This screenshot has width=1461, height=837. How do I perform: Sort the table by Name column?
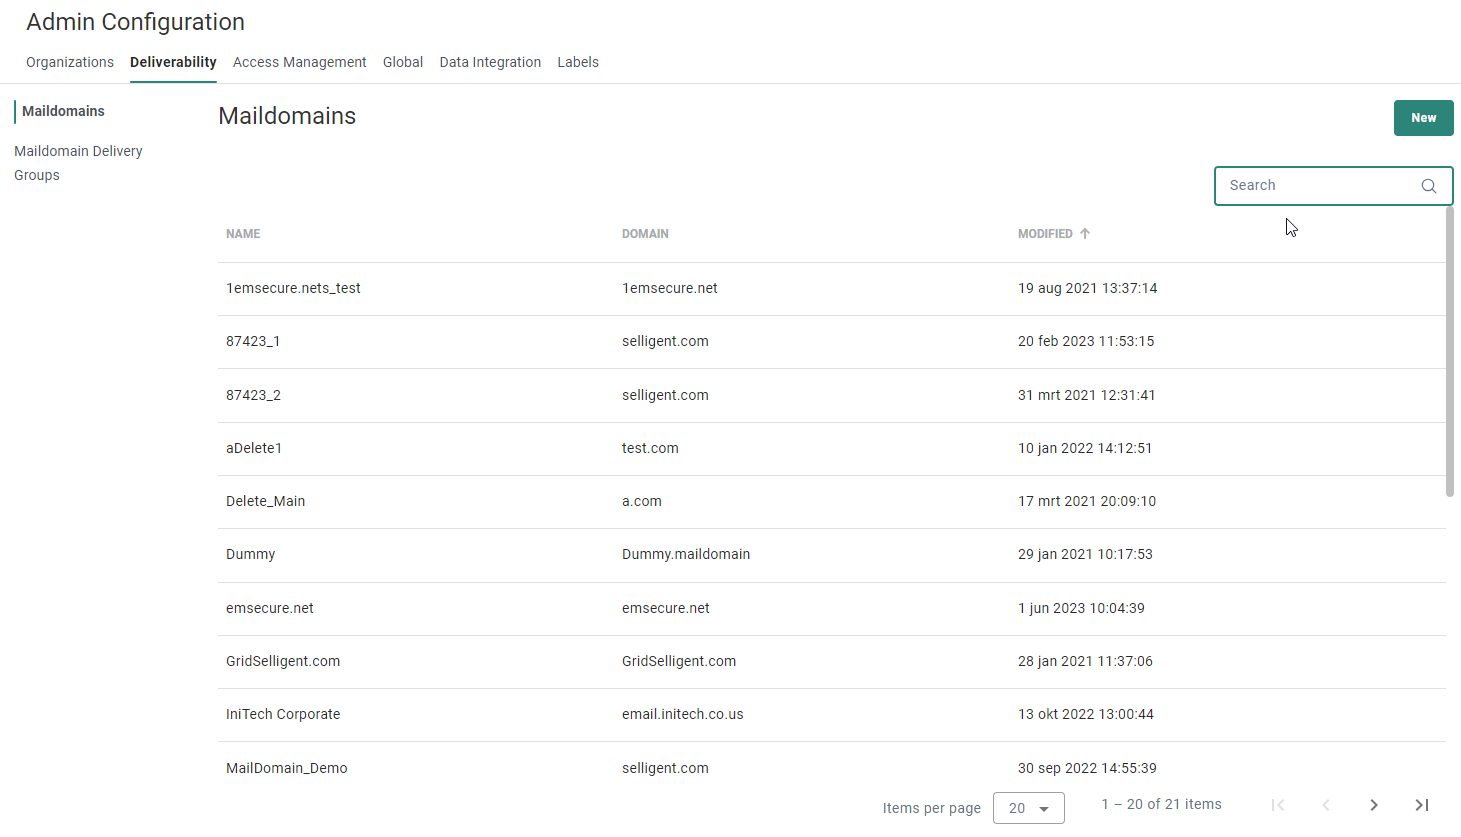tap(243, 234)
